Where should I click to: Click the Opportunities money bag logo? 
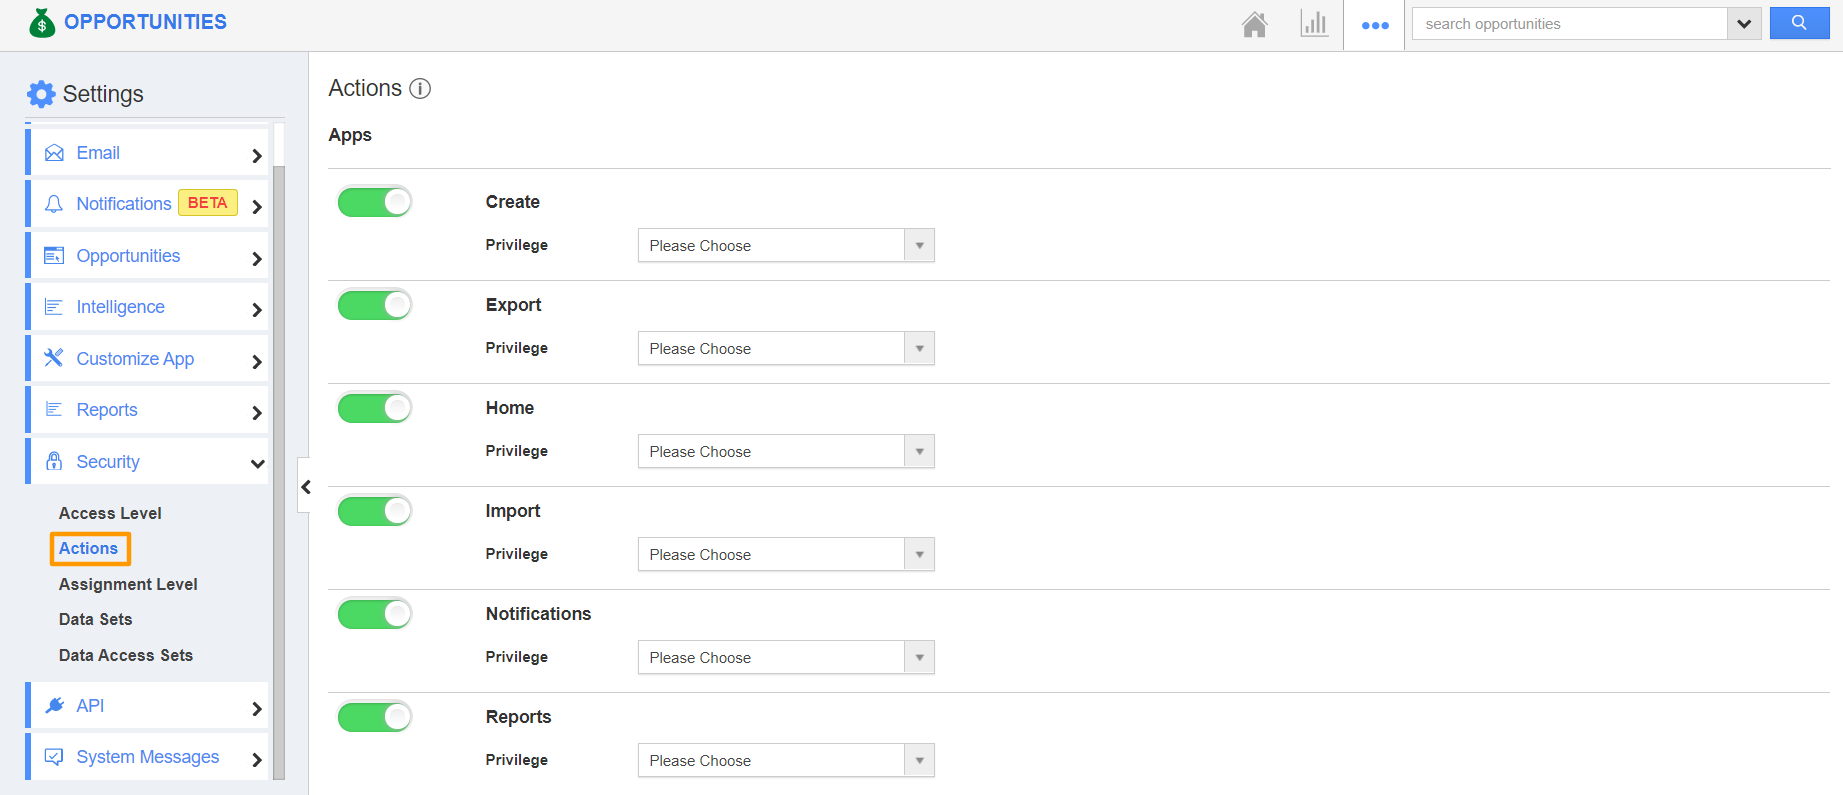point(42,22)
